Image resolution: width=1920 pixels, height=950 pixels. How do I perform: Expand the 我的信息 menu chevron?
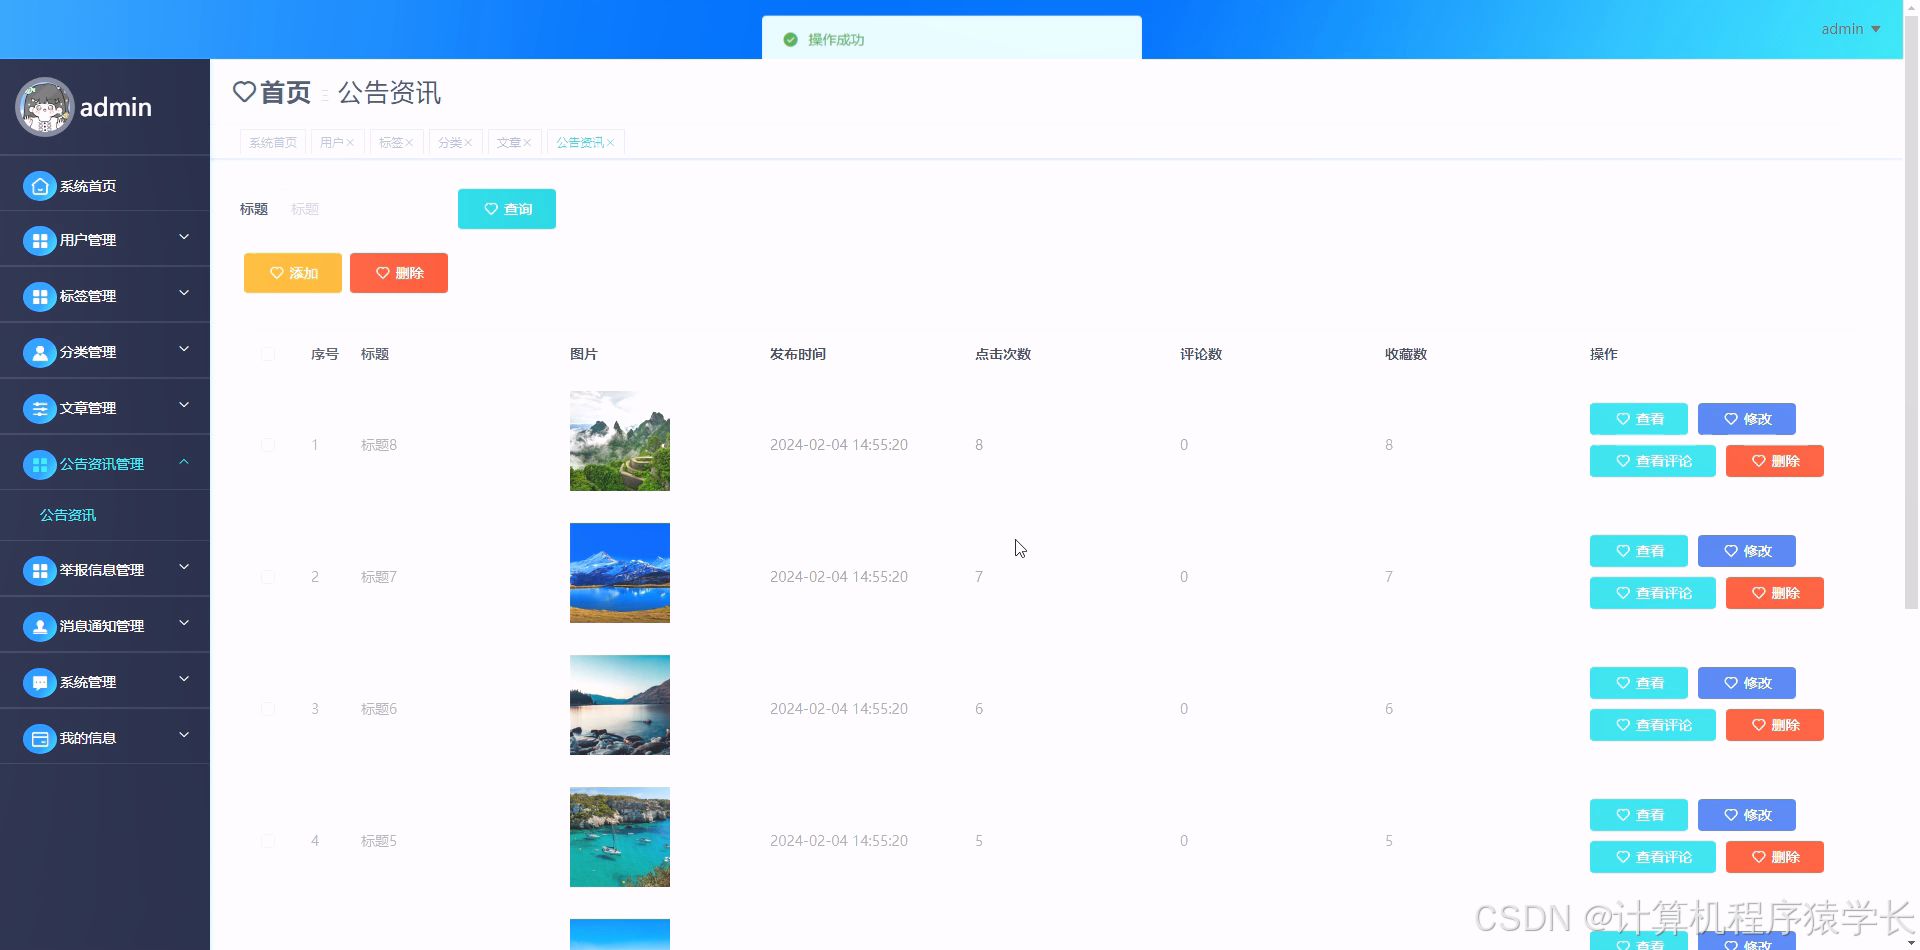184,735
